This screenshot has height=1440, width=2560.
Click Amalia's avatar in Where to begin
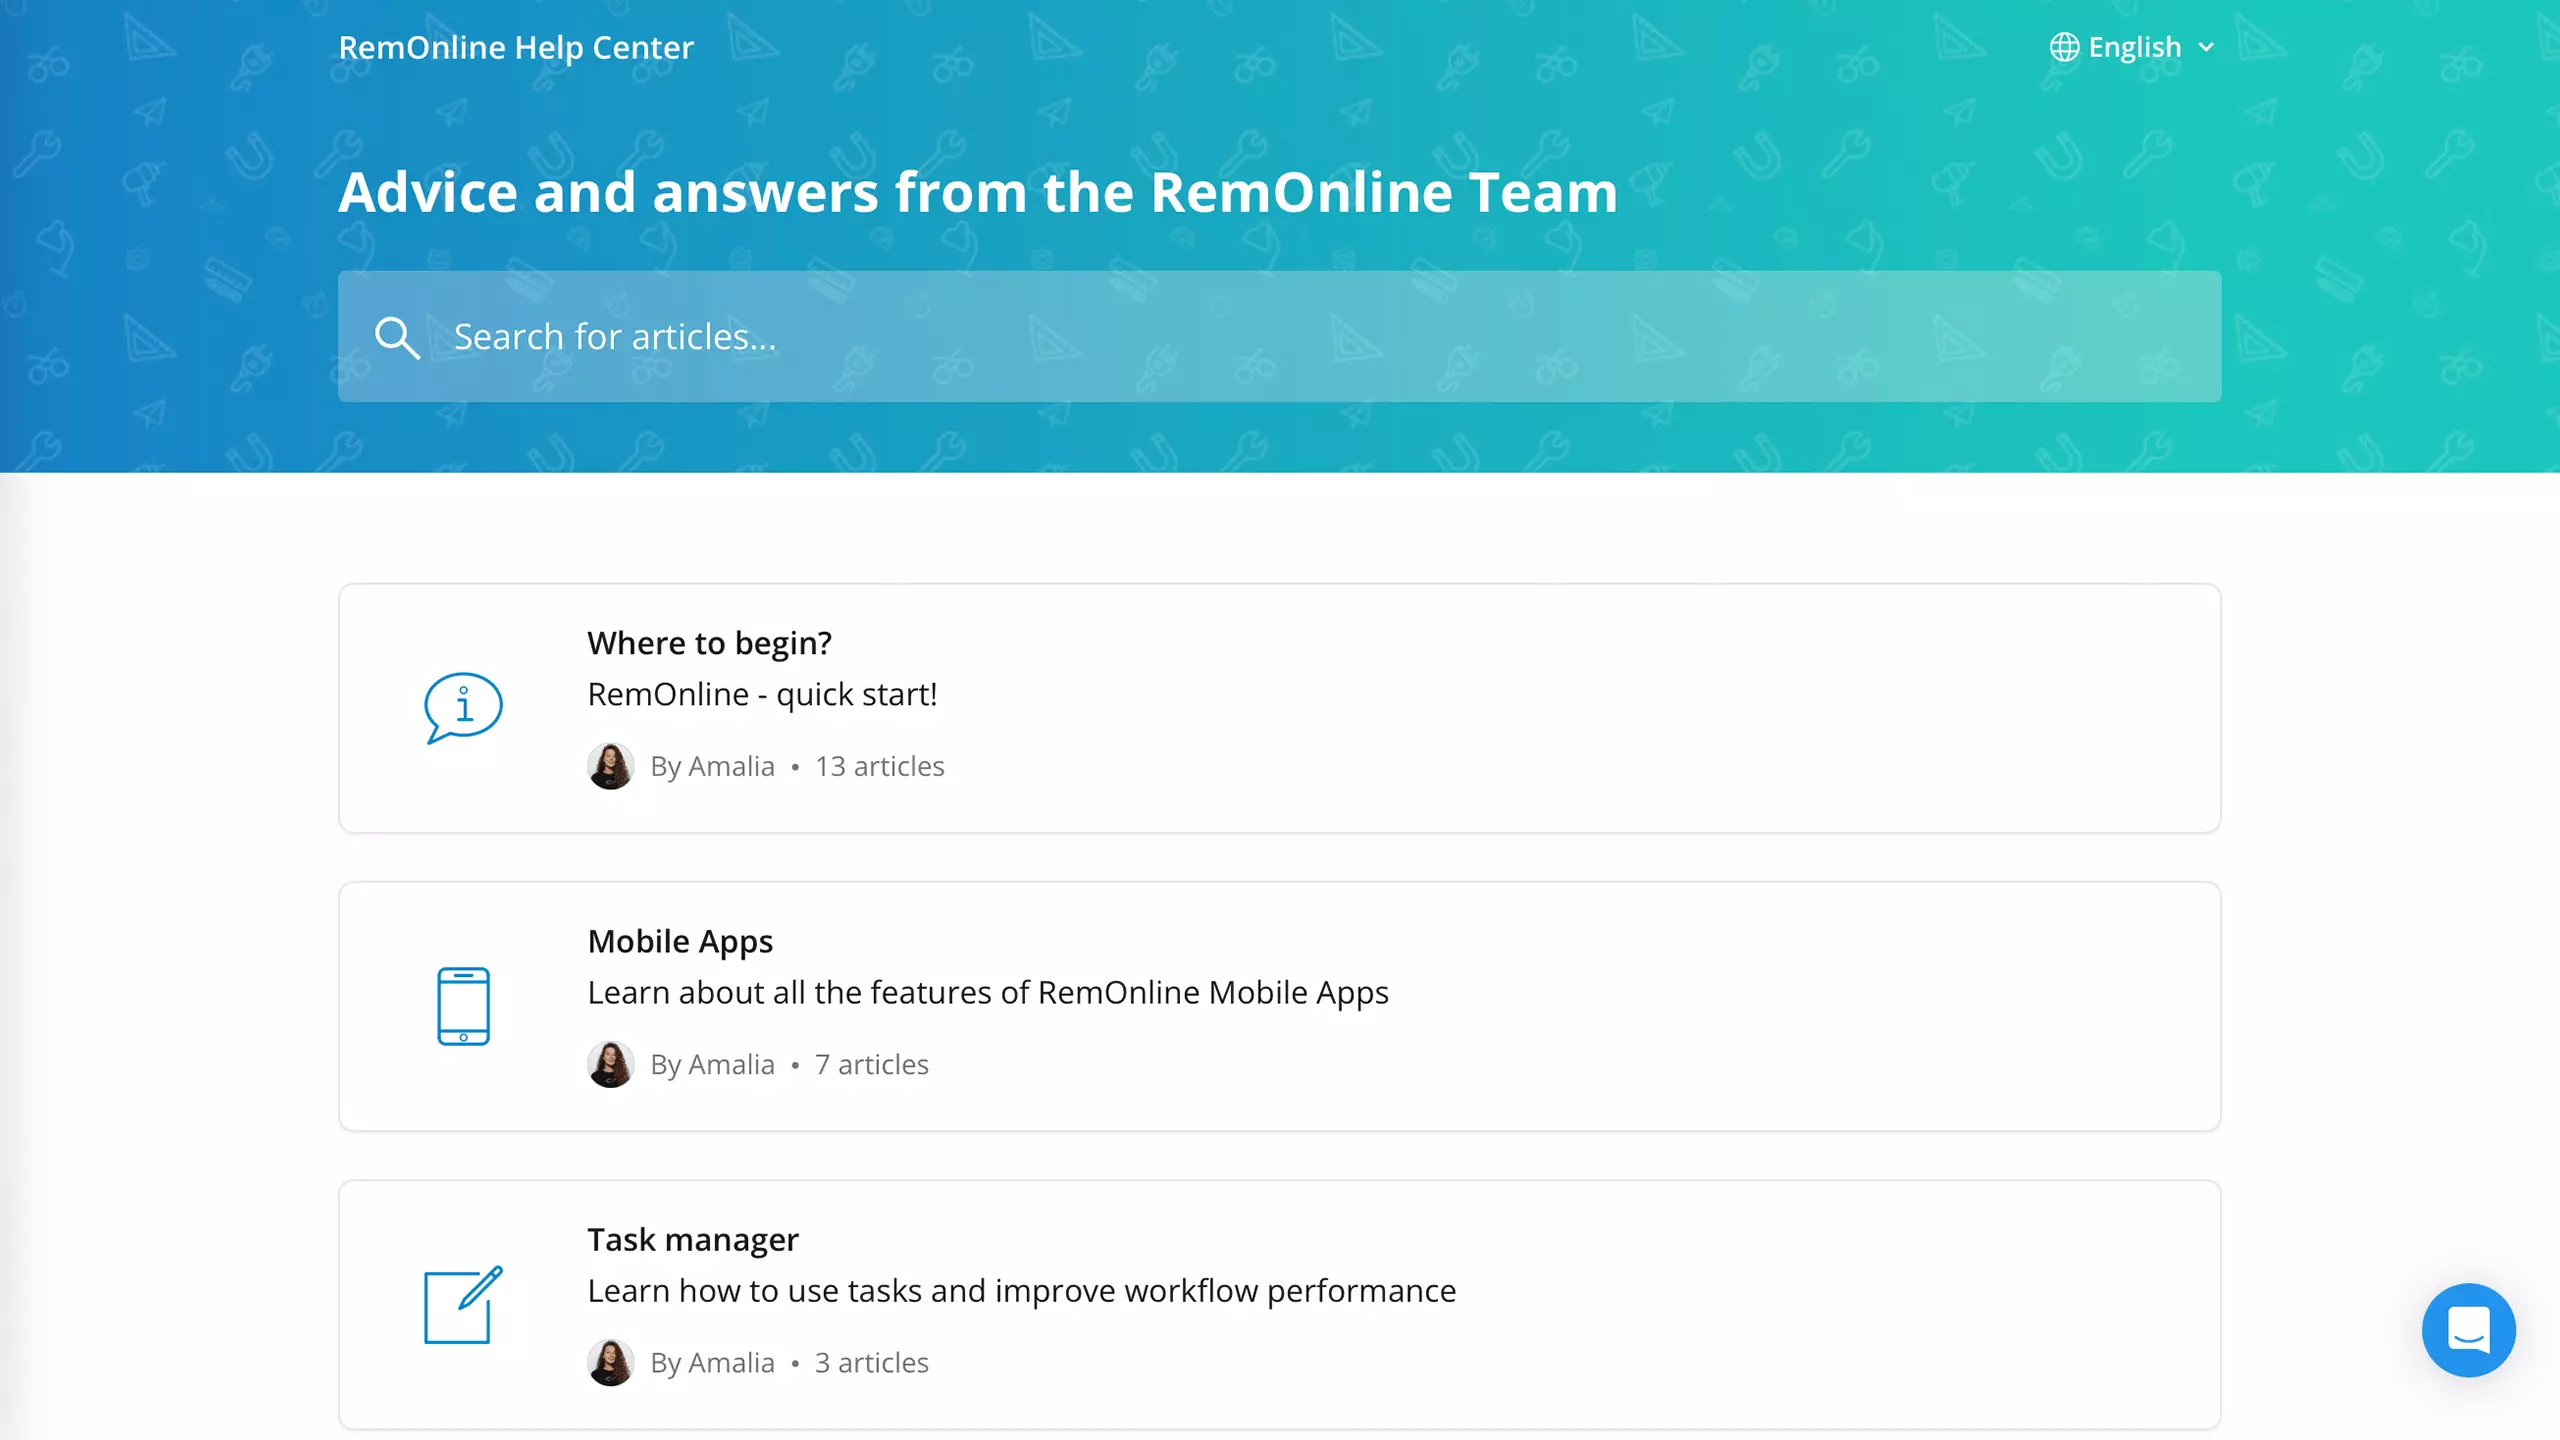[x=610, y=766]
